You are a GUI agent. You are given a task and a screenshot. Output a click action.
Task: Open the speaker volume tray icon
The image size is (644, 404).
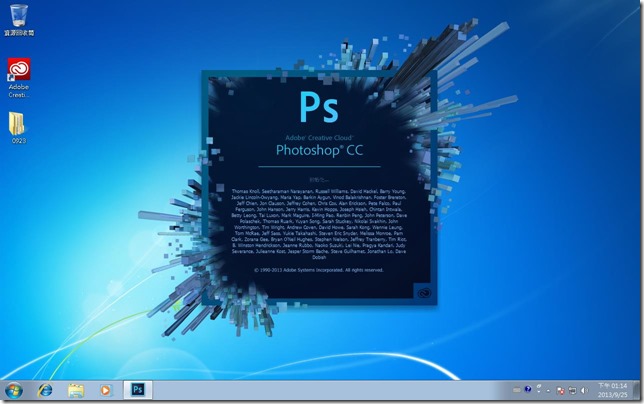584,390
